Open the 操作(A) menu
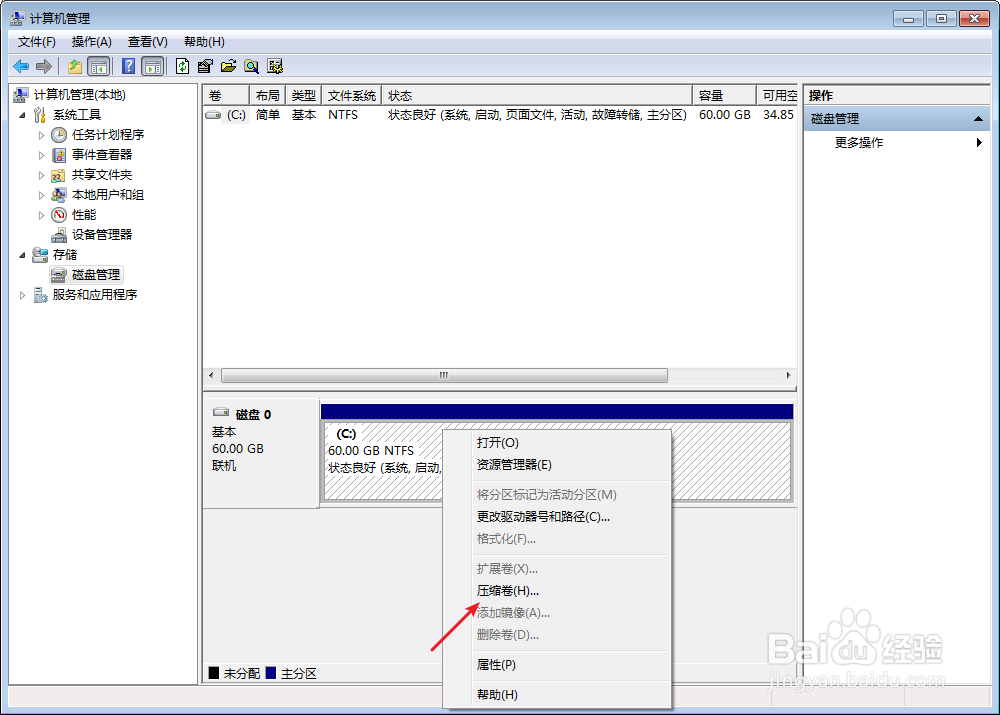This screenshot has height=715, width=1000. tap(92, 42)
